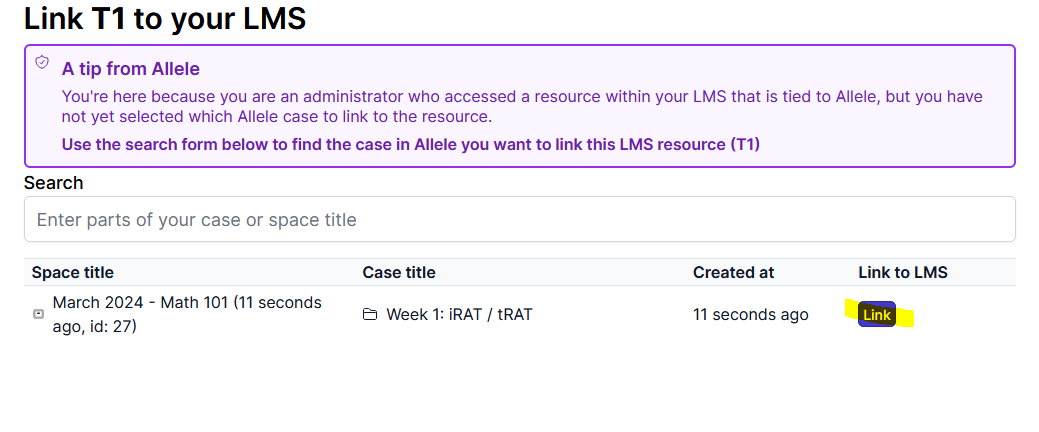Click the 'A tip from Allele' heading
1039x432 pixels.
coord(131,69)
